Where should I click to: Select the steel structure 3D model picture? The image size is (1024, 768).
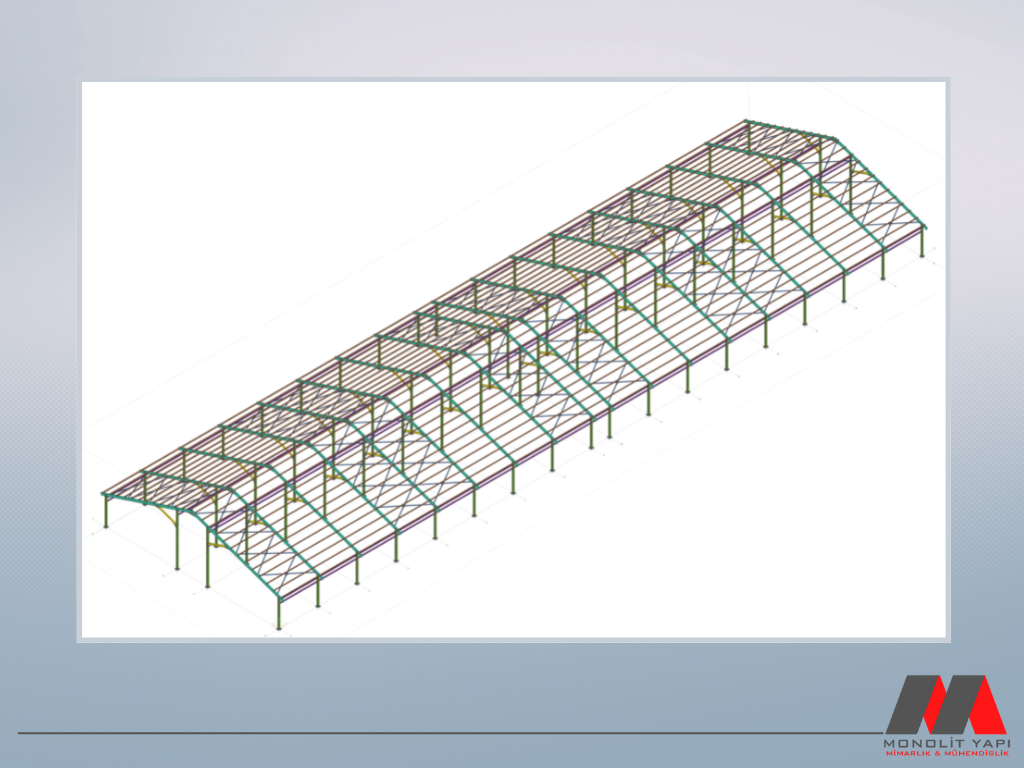click(513, 360)
